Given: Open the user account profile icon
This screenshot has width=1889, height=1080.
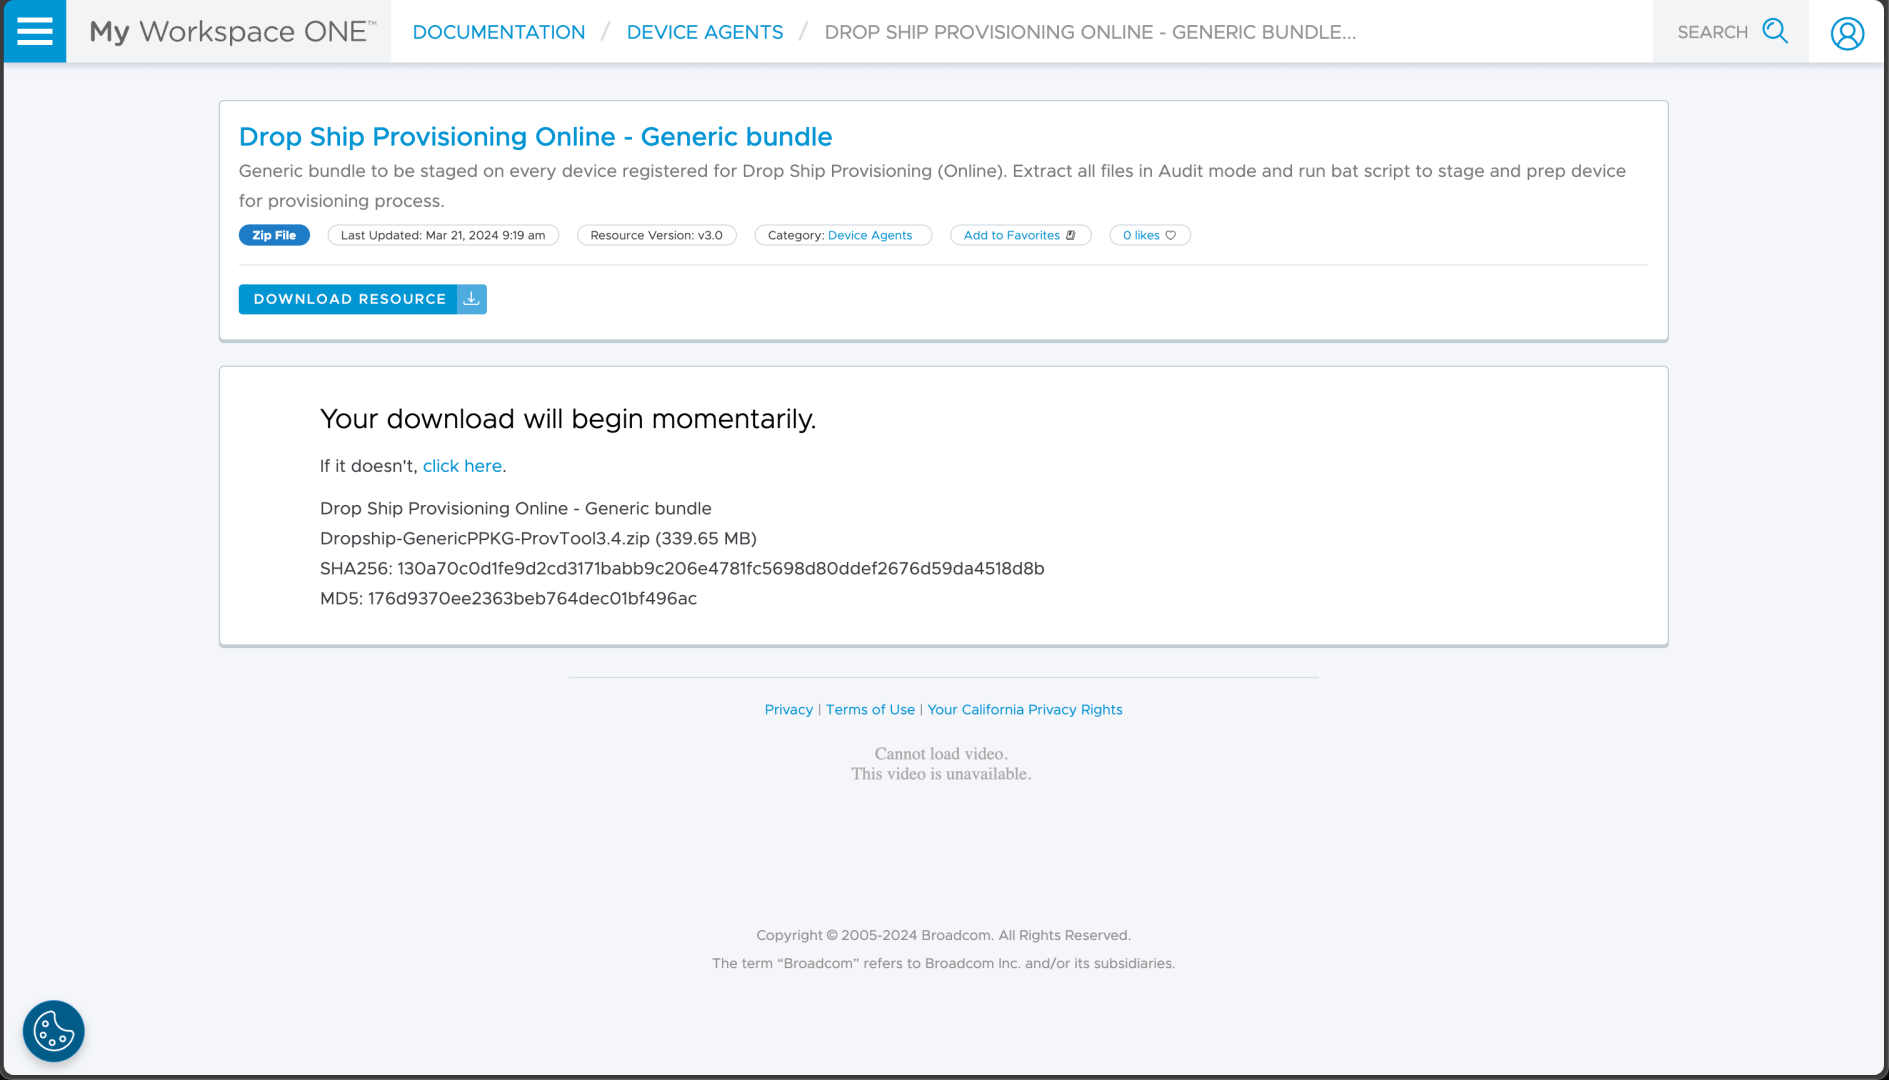Looking at the screenshot, I should pyautogui.click(x=1846, y=33).
